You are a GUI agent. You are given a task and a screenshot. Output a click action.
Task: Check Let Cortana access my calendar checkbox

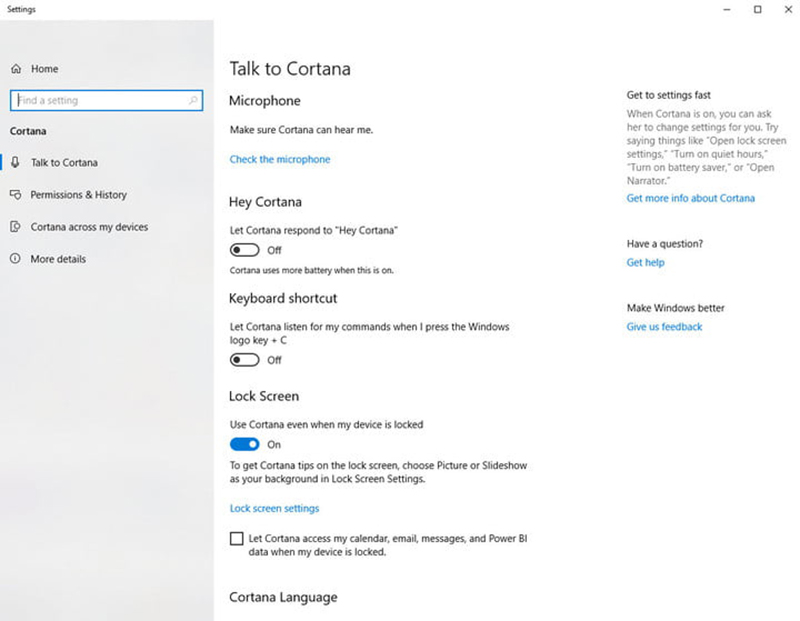point(236,538)
